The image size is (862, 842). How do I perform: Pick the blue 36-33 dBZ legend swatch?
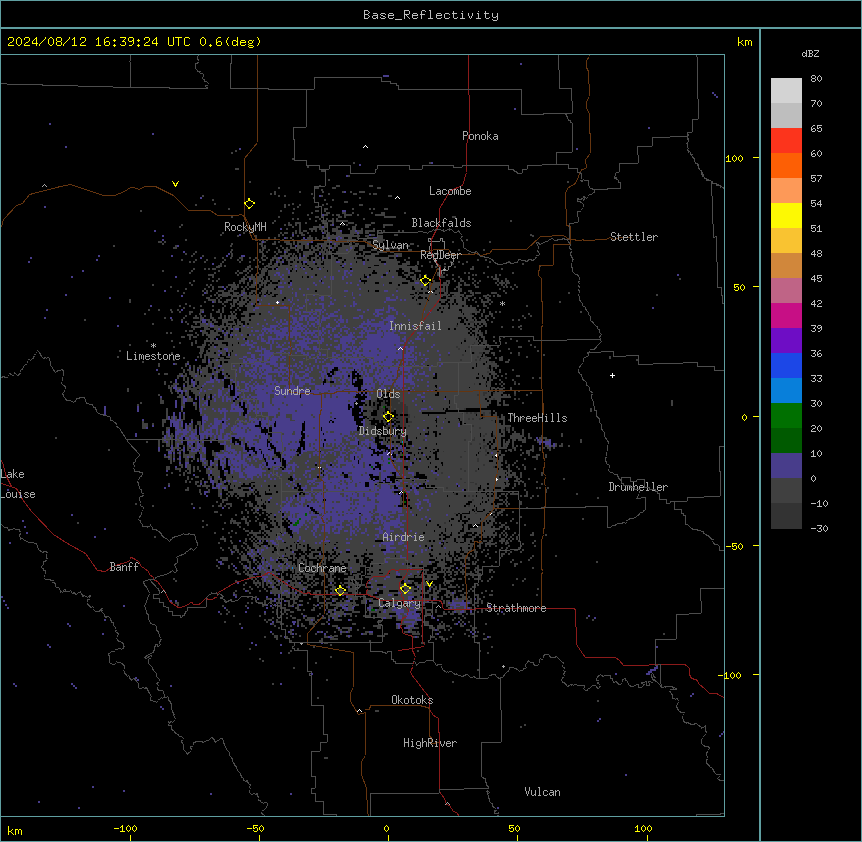tap(786, 365)
